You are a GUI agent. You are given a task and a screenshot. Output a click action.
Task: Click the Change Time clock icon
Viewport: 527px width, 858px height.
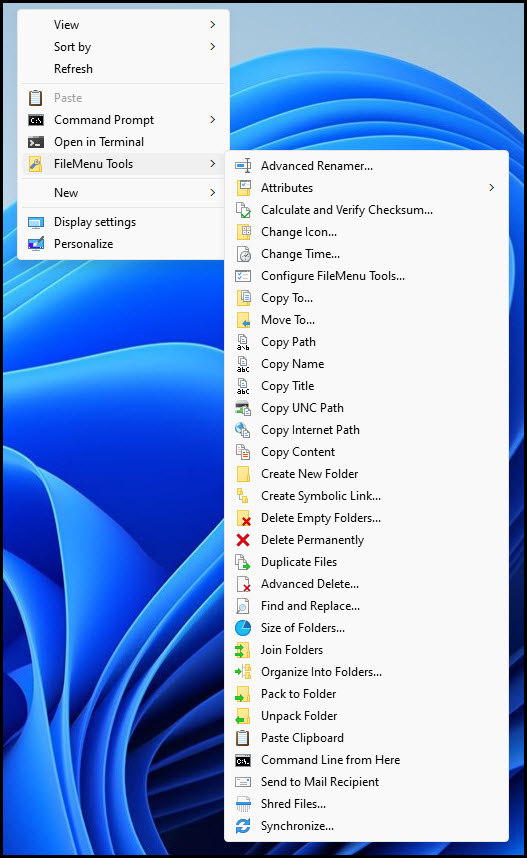point(243,254)
